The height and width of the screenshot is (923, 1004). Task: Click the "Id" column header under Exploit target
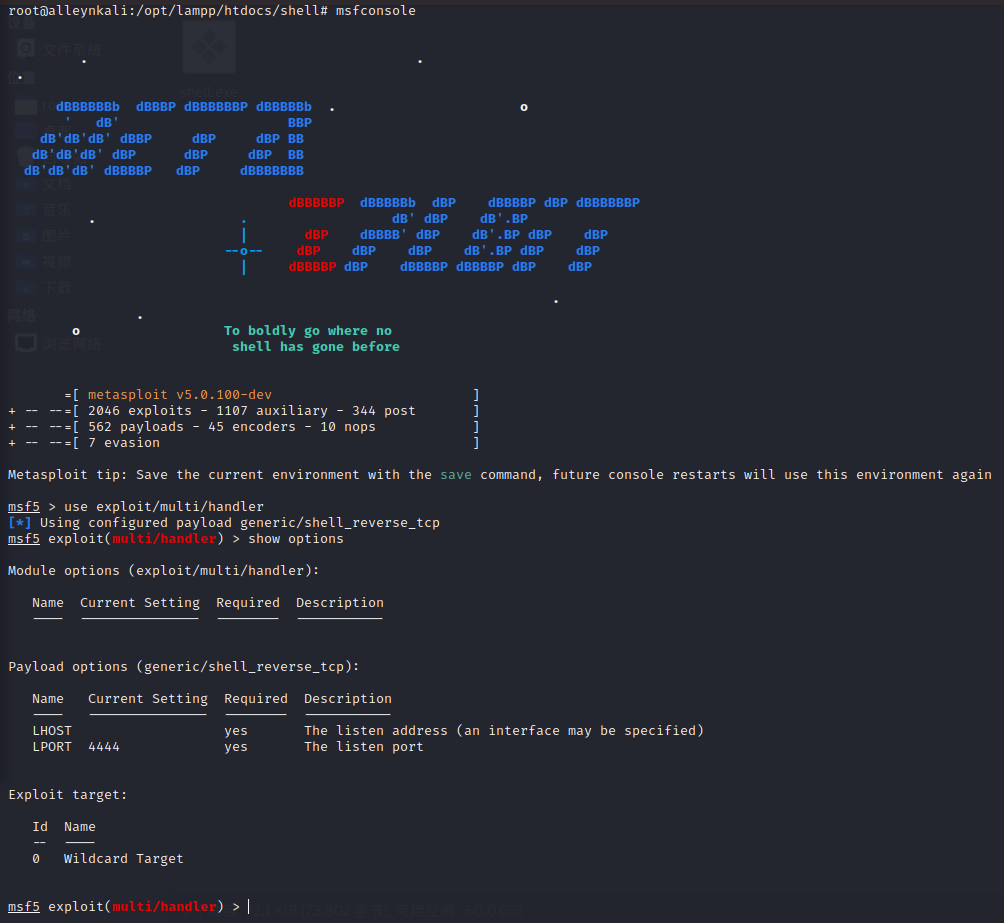tap(40, 827)
